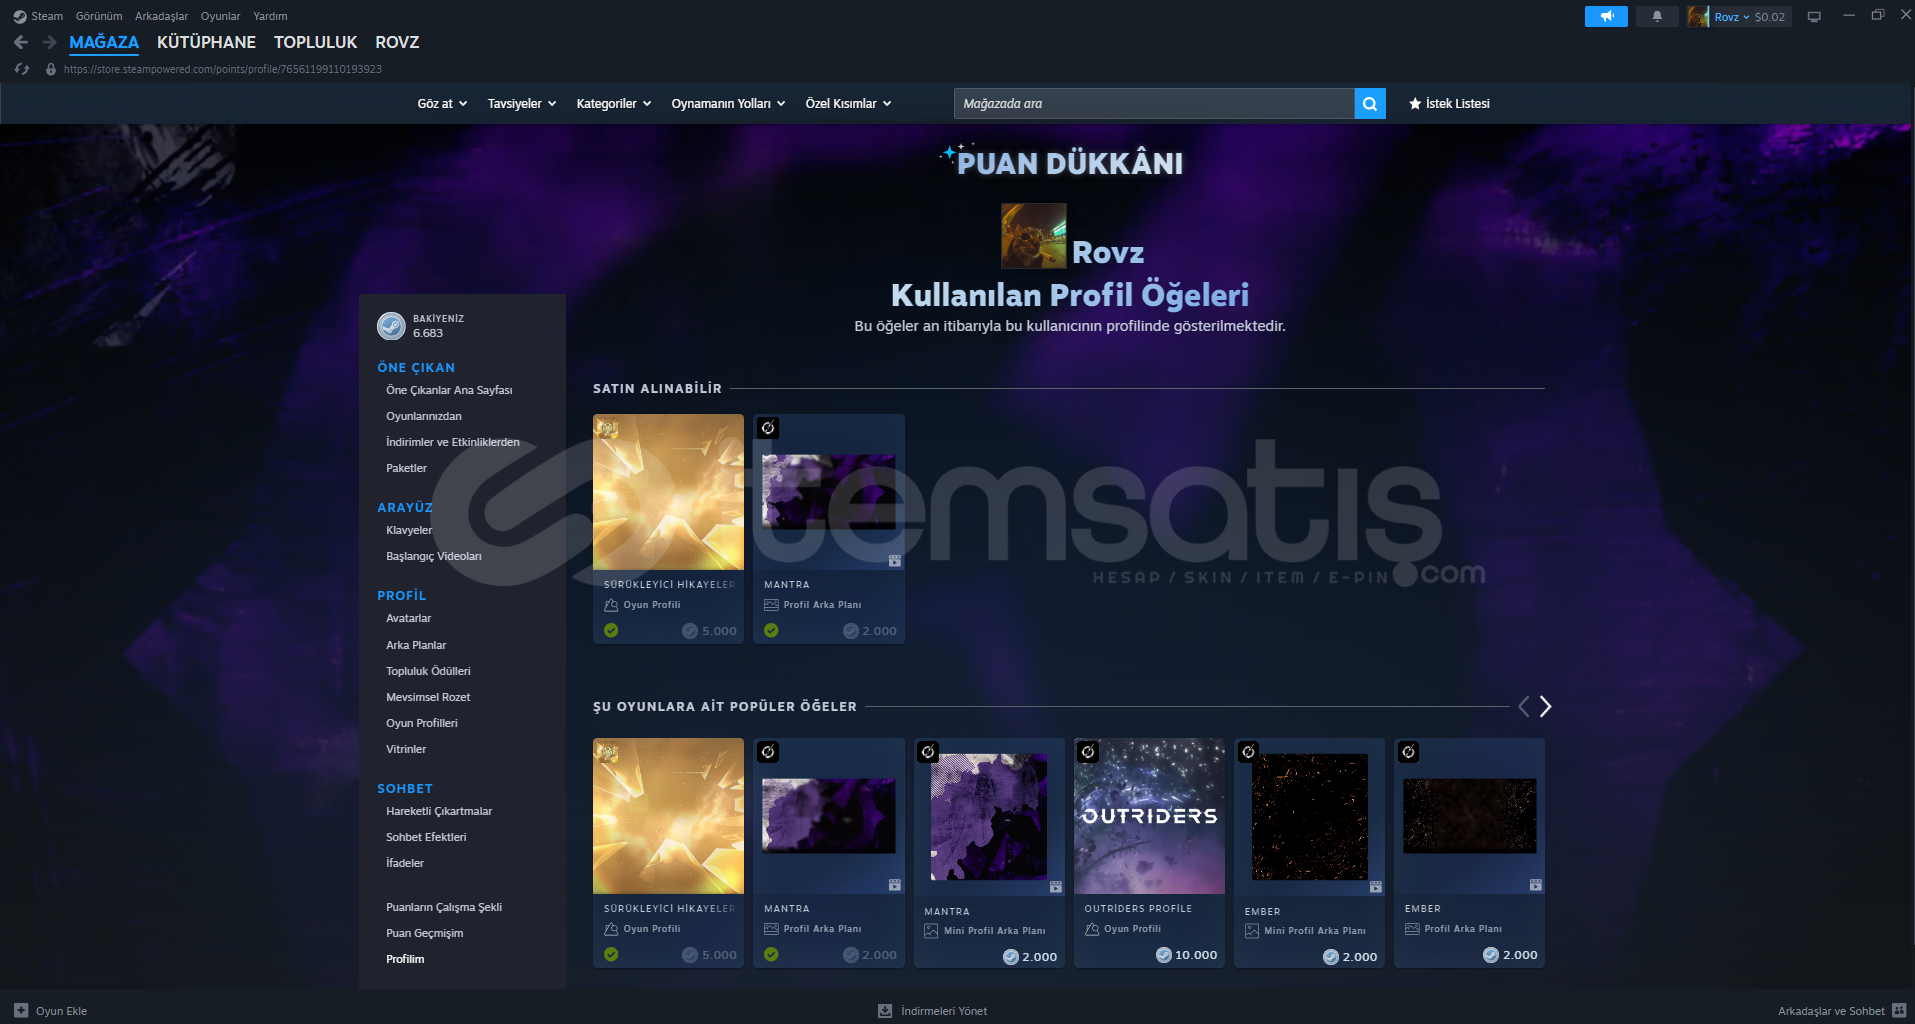This screenshot has width=1915, height=1024.
Task: Reload the page with the refresh icon
Action: pyautogui.click(x=22, y=69)
